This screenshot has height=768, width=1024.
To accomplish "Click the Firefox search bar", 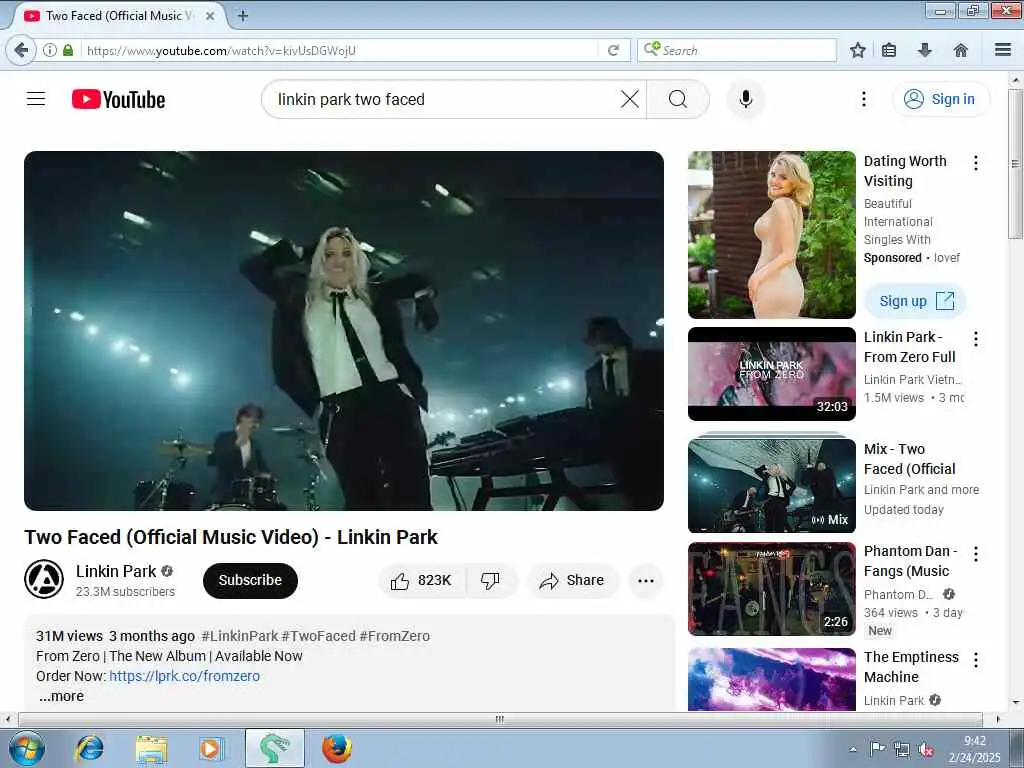I will coord(737,50).
